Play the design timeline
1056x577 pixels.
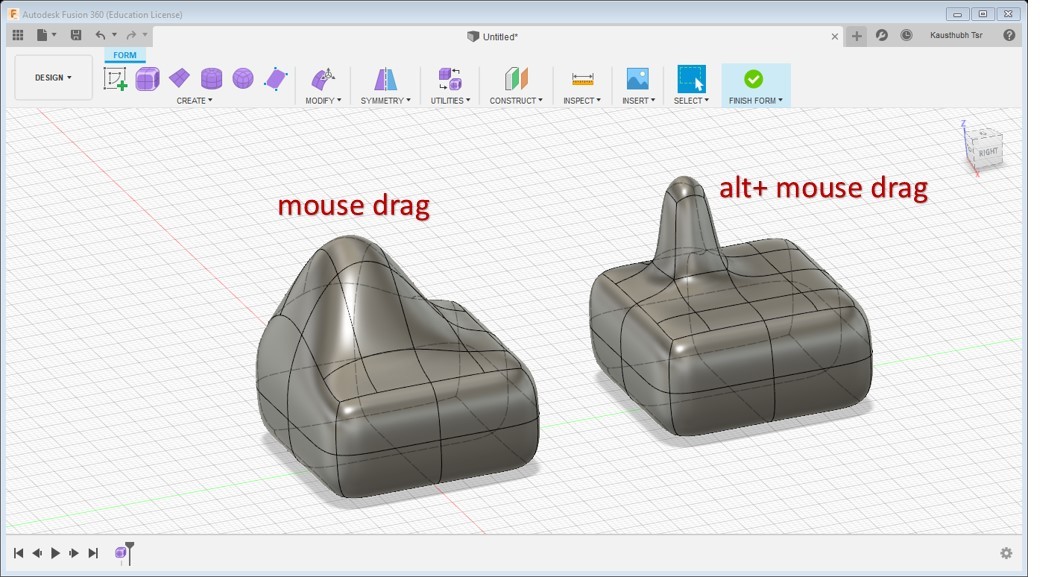point(55,553)
